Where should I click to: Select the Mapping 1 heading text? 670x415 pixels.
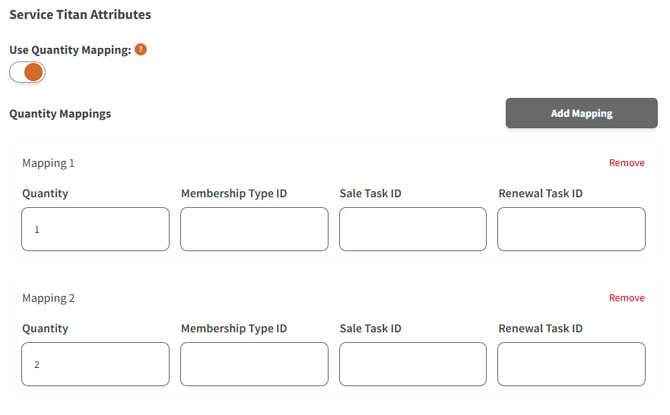pos(49,163)
